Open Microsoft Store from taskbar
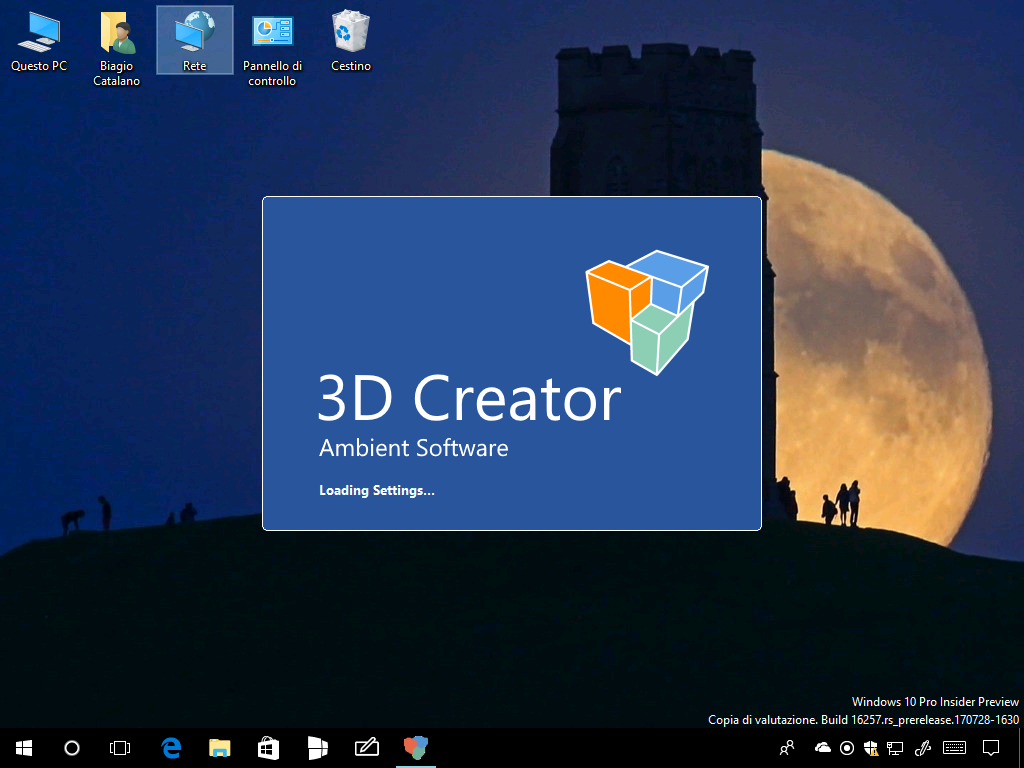Image resolution: width=1024 pixels, height=768 pixels. coord(268,748)
